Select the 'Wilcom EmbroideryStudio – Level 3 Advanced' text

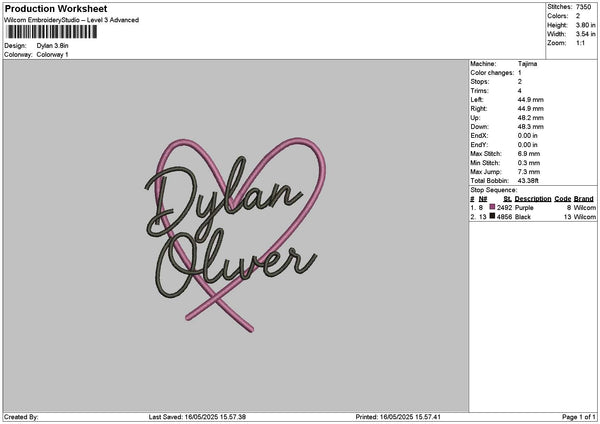tap(72, 20)
